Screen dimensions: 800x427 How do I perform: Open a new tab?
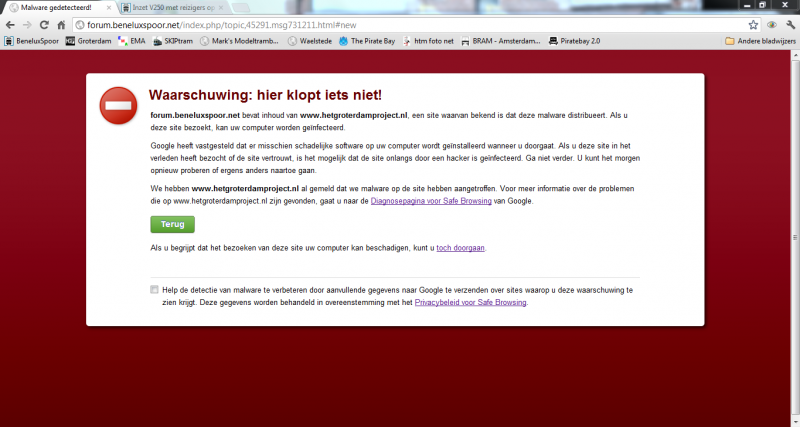coord(241,8)
